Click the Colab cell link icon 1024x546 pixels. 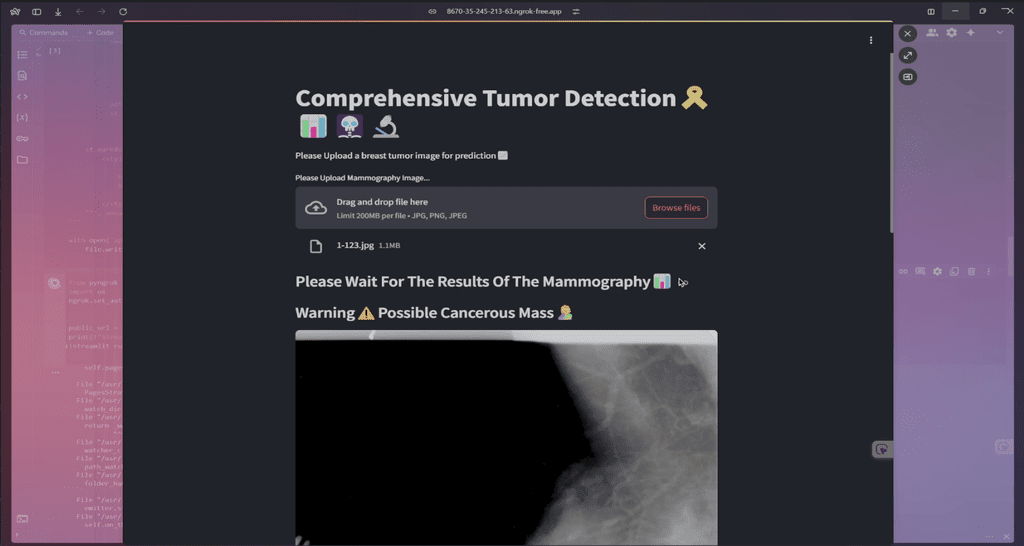(903, 272)
